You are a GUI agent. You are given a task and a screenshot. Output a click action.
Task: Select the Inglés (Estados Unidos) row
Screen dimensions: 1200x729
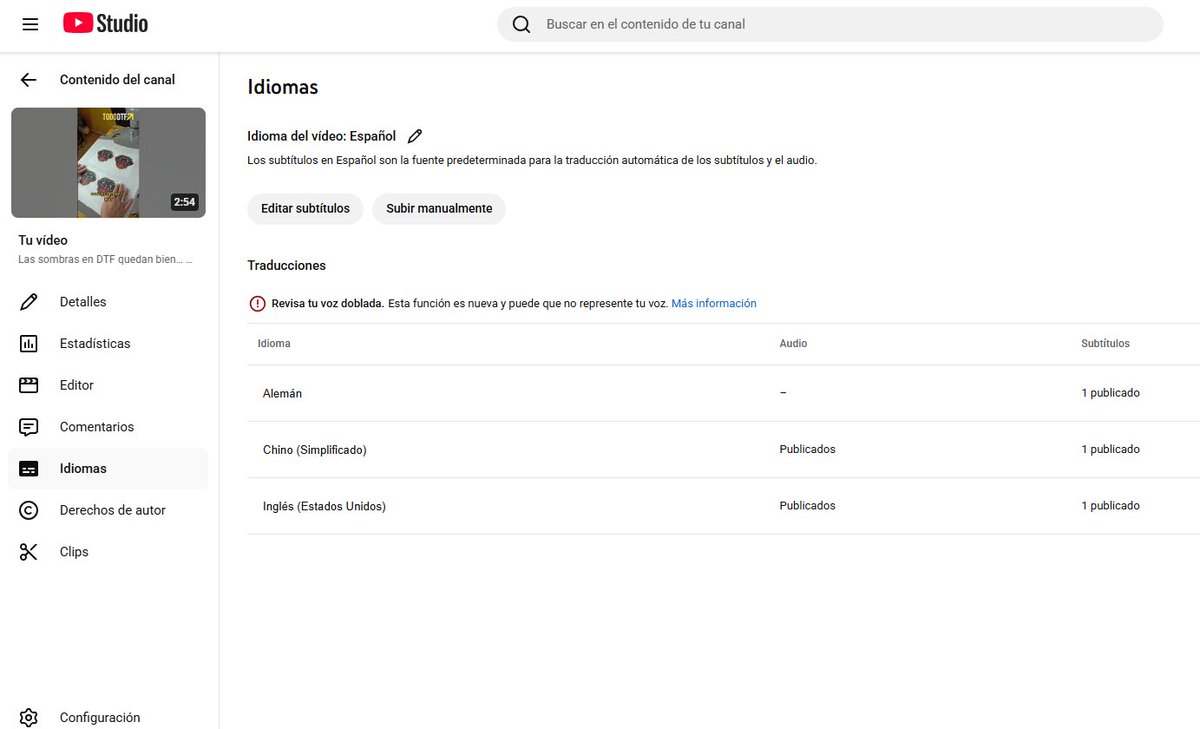coord(723,506)
